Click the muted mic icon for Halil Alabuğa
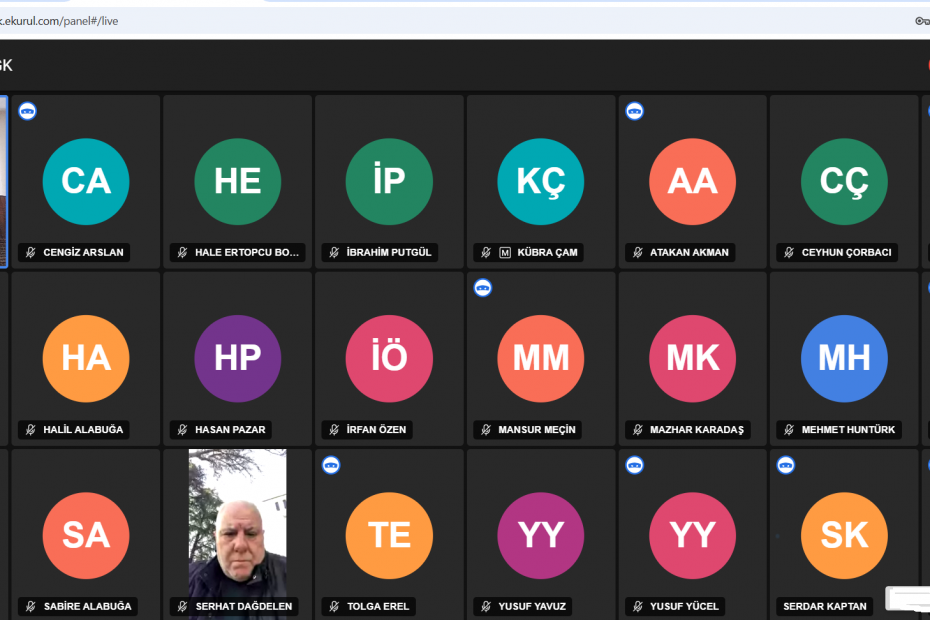This screenshot has width=930, height=620. point(31,430)
